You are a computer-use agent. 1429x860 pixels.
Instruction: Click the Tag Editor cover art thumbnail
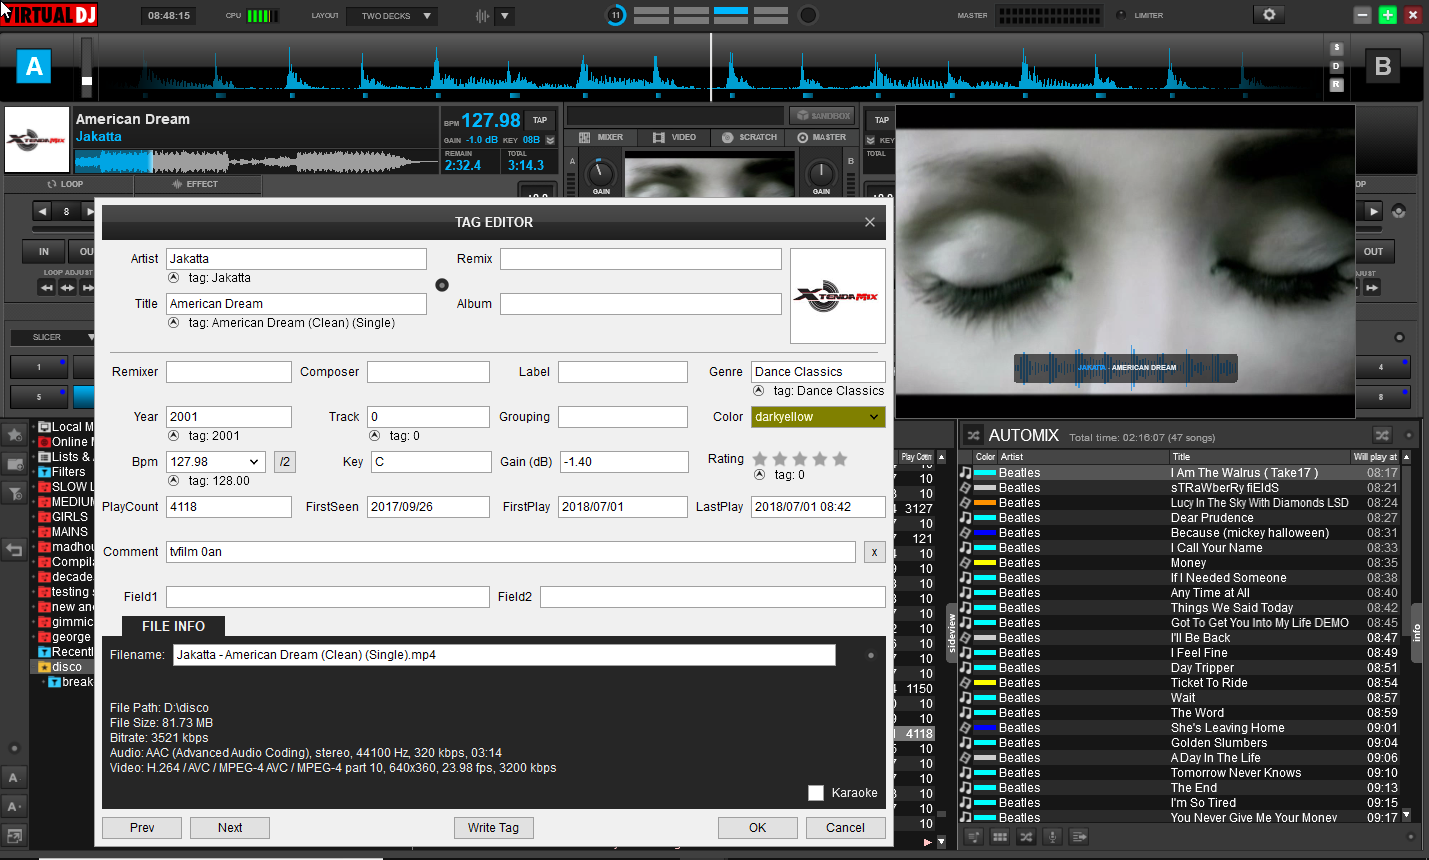(838, 296)
